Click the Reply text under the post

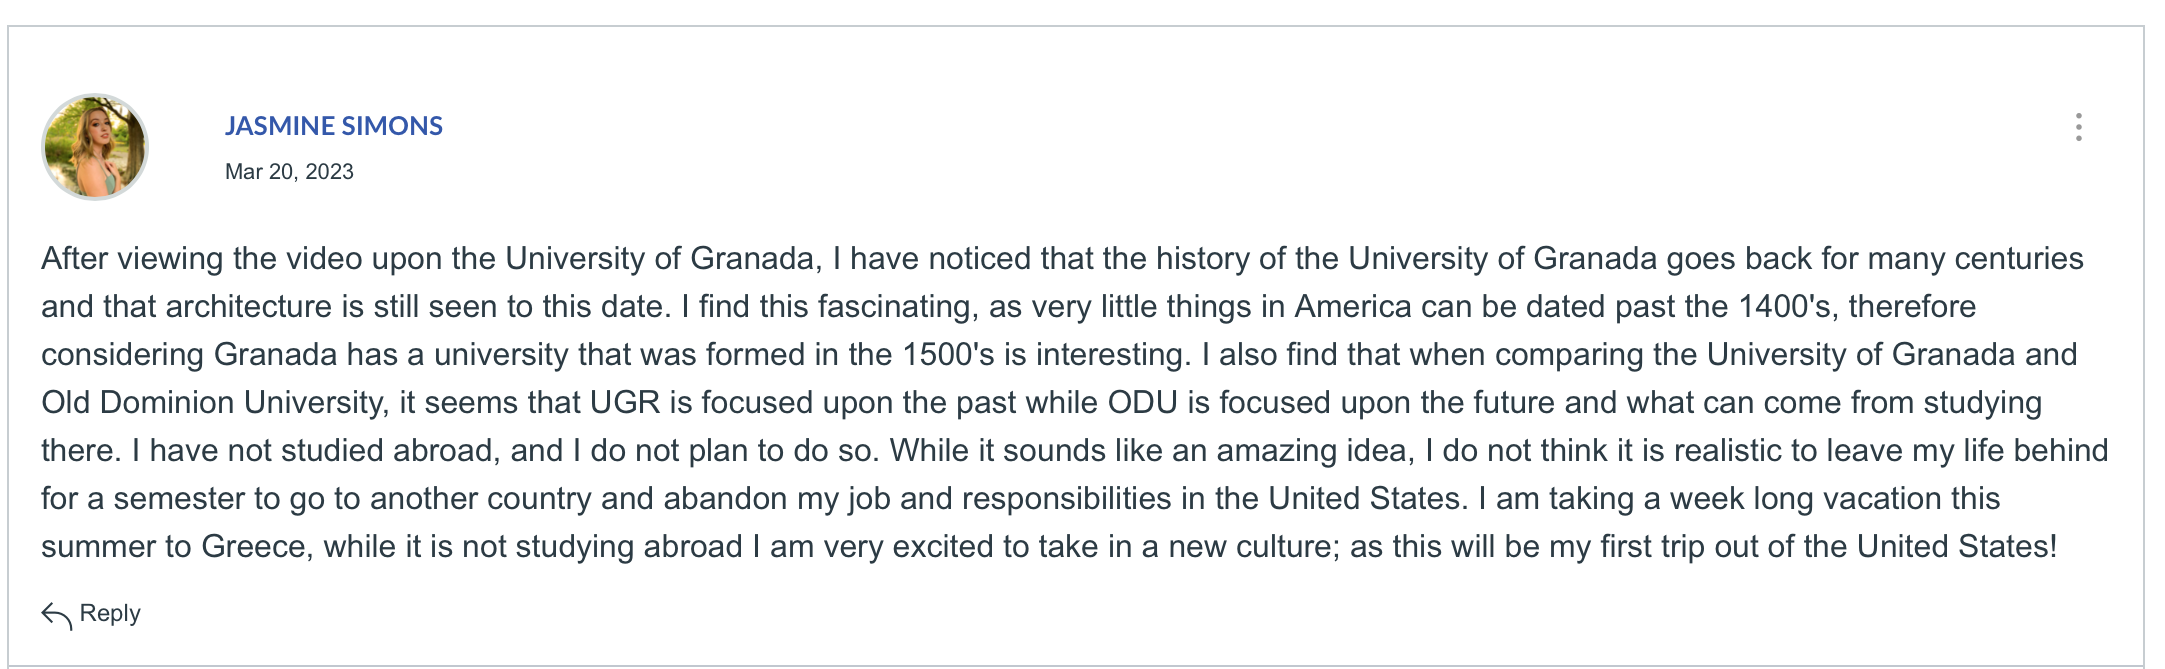pos(110,613)
